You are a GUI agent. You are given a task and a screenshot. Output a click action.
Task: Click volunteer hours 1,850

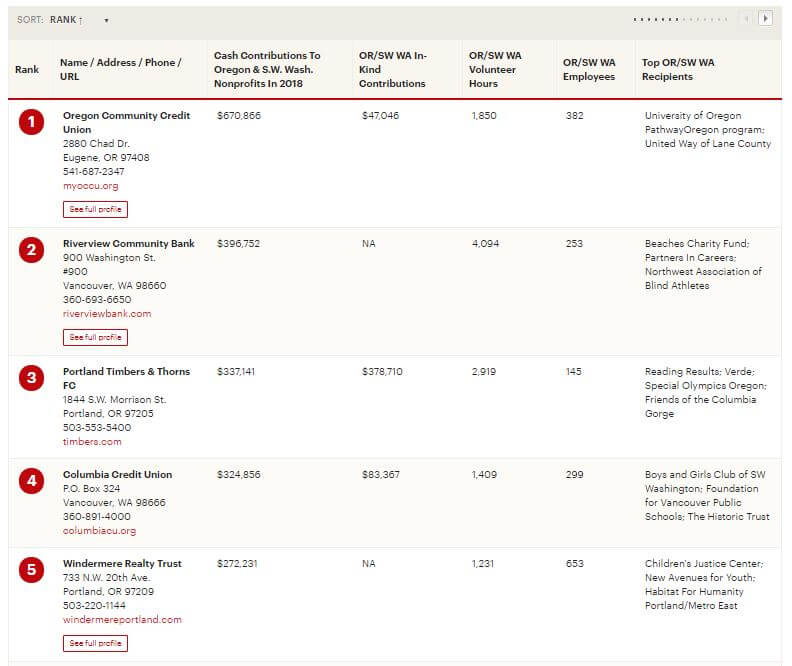[x=484, y=116]
